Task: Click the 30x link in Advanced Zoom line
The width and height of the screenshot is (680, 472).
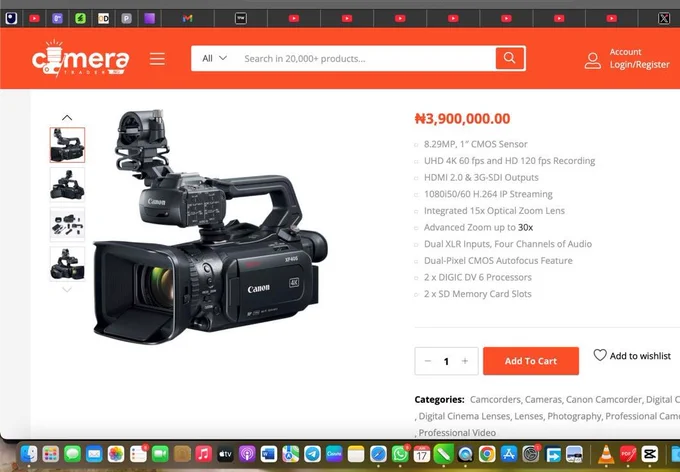Action: click(x=525, y=227)
